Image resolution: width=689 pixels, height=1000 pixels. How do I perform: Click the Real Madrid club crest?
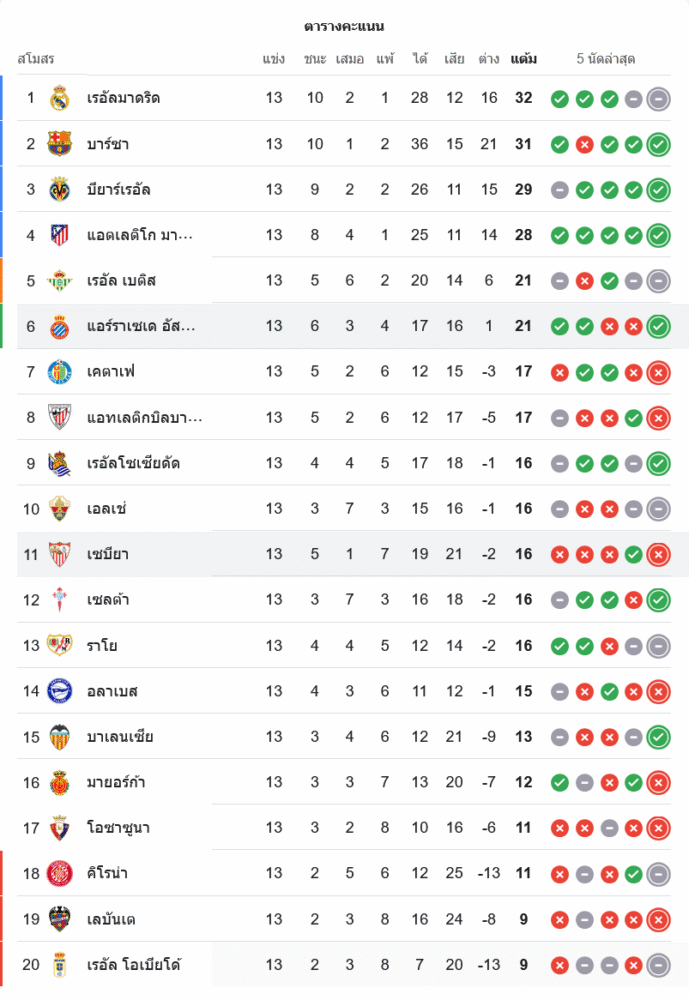pos(59,98)
